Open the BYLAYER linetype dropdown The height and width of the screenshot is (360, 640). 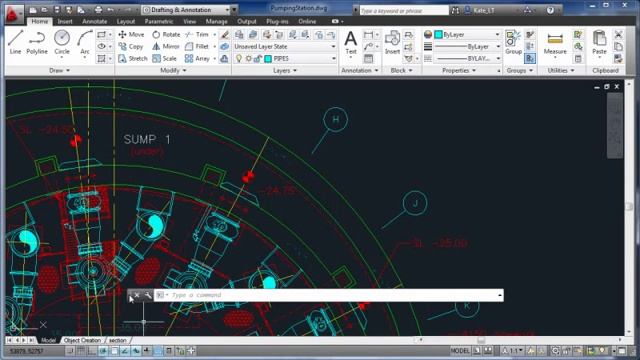pyautogui.click(x=467, y=58)
